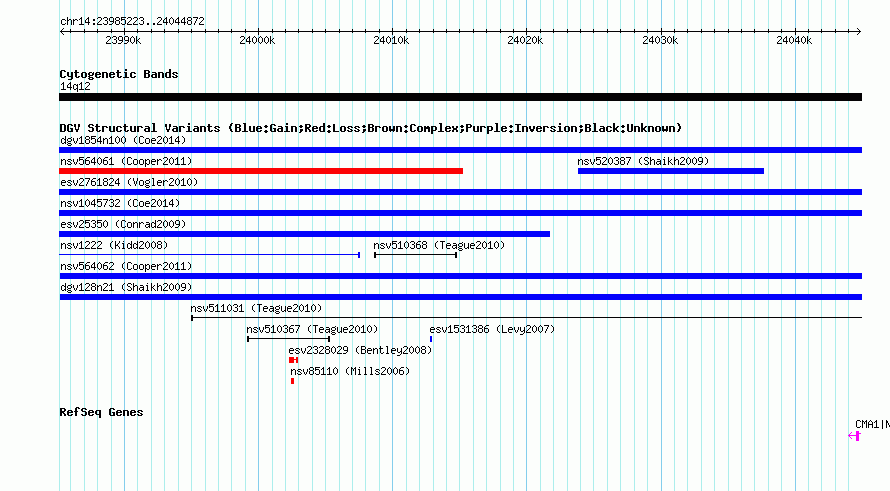The image size is (890, 491).
Task: Click the nsv510367 (Teague2010) black span
Action: click(288, 339)
